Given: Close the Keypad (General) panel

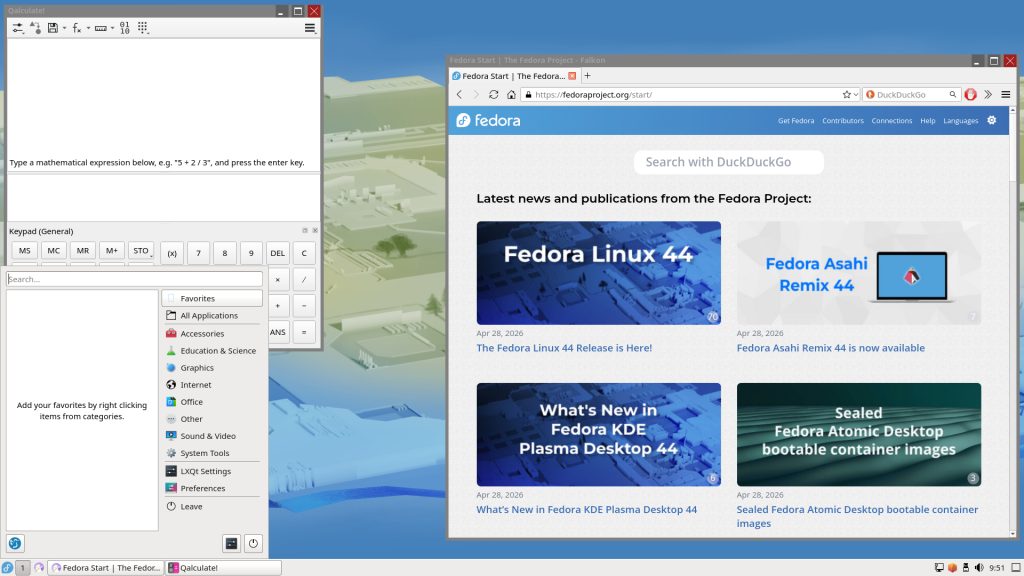Looking at the screenshot, I should [315, 231].
